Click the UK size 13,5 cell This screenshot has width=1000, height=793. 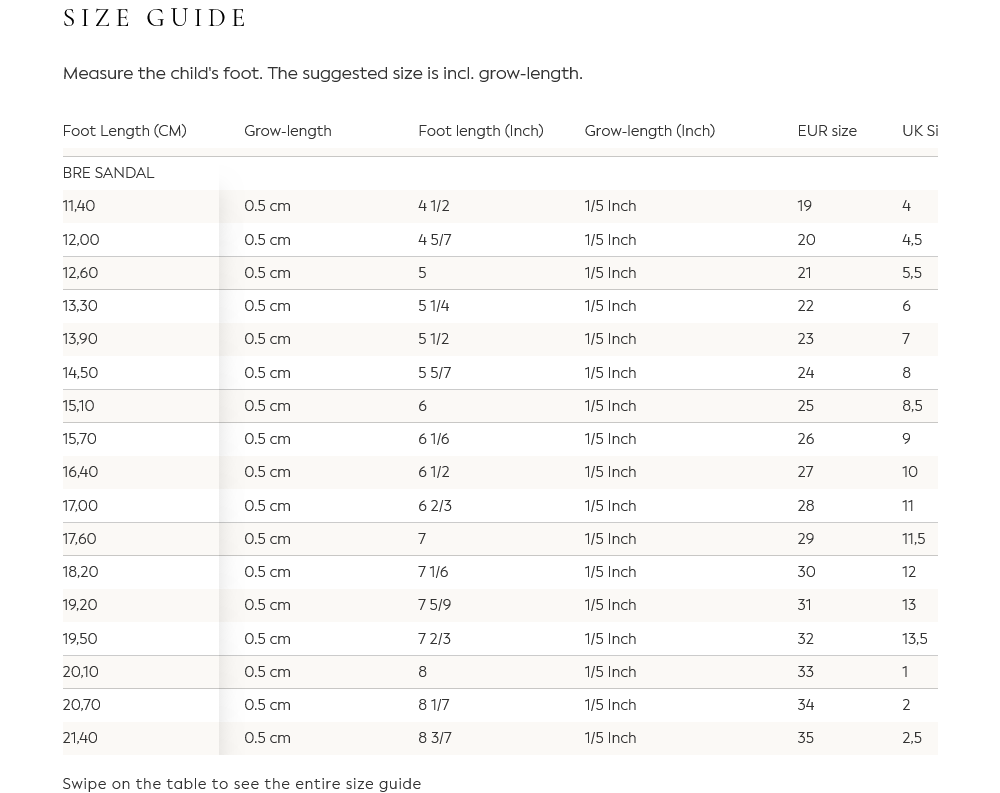pos(914,639)
